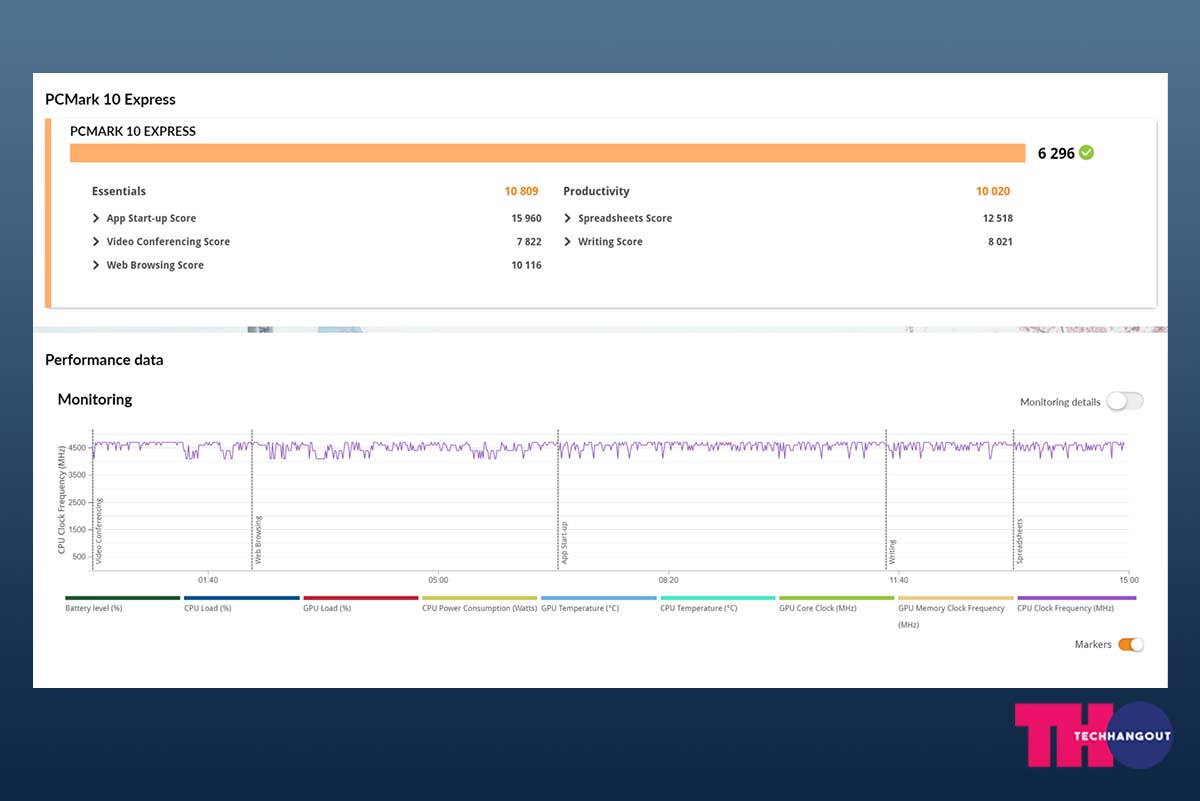Click the Monitoring heading
The width and height of the screenshot is (1200, 801).
coord(95,399)
